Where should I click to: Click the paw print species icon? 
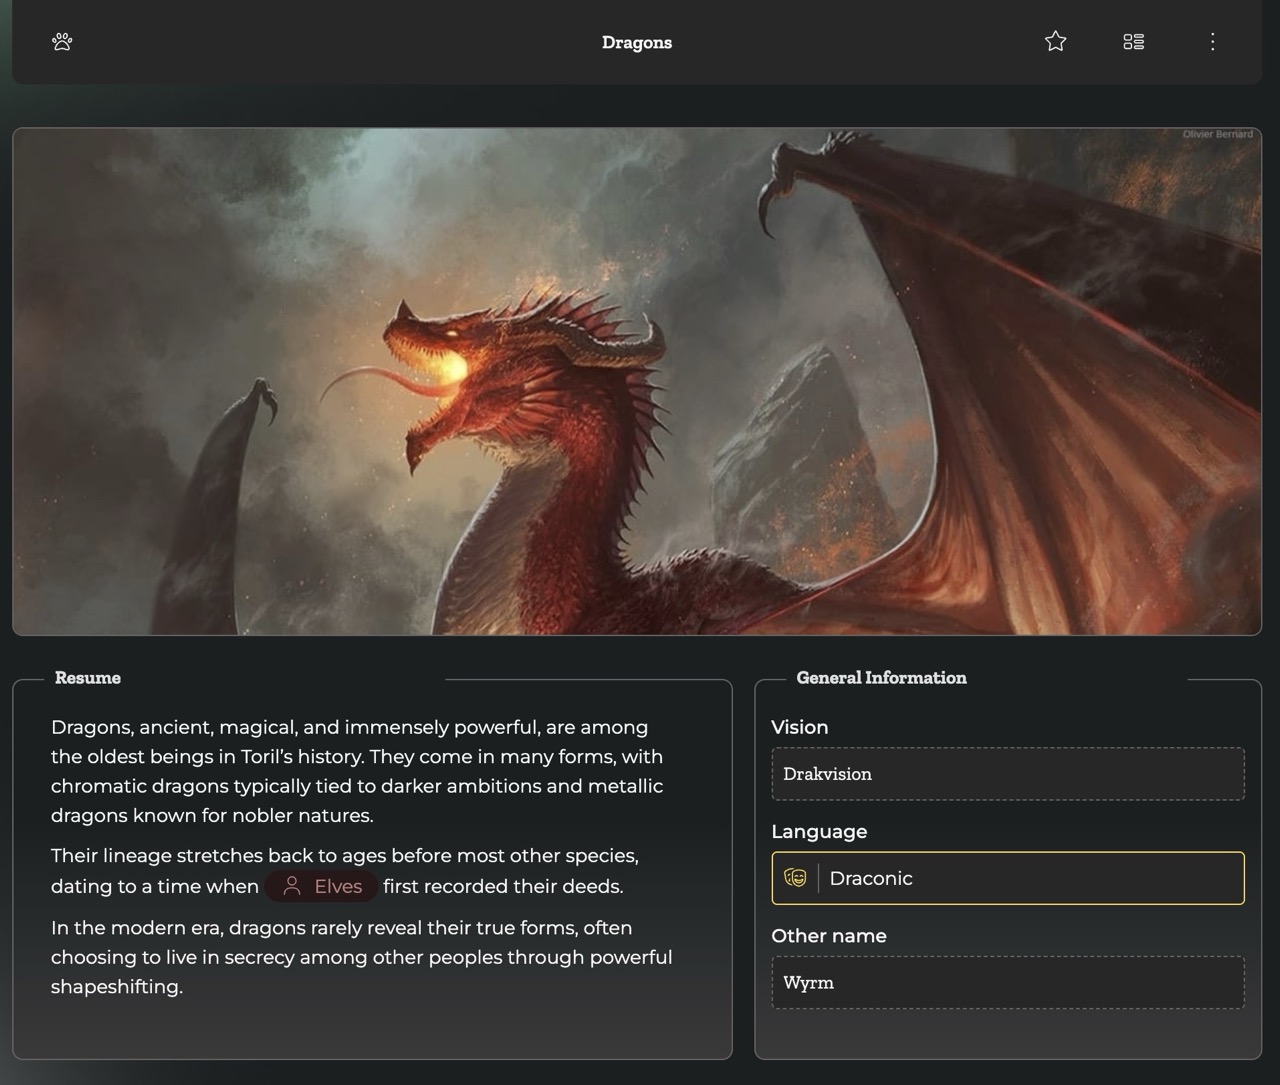click(62, 42)
